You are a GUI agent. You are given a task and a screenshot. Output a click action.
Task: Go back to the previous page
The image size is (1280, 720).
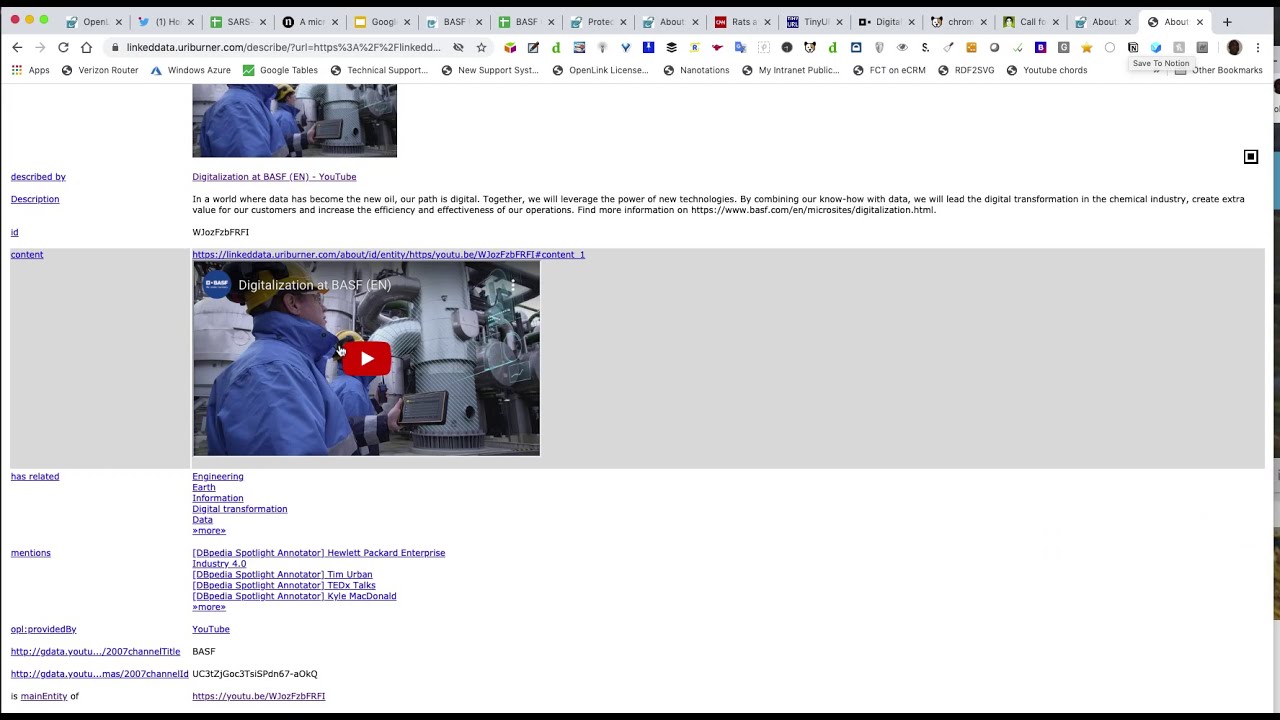point(17,47)
